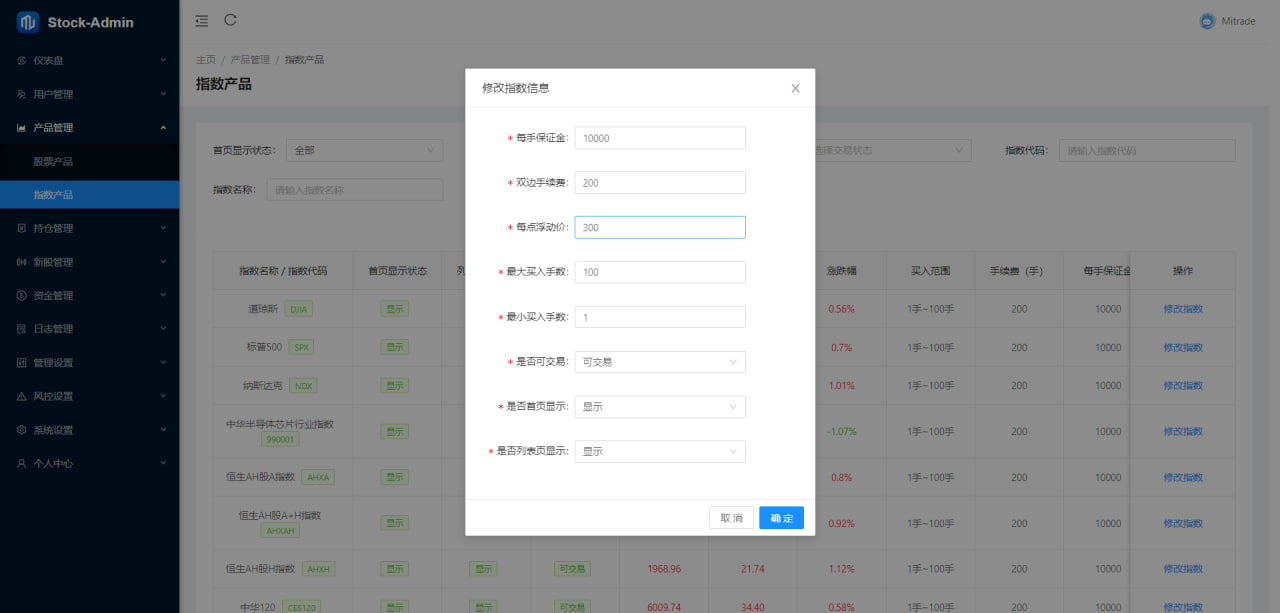Click the refresh icon in top bar

231,20
